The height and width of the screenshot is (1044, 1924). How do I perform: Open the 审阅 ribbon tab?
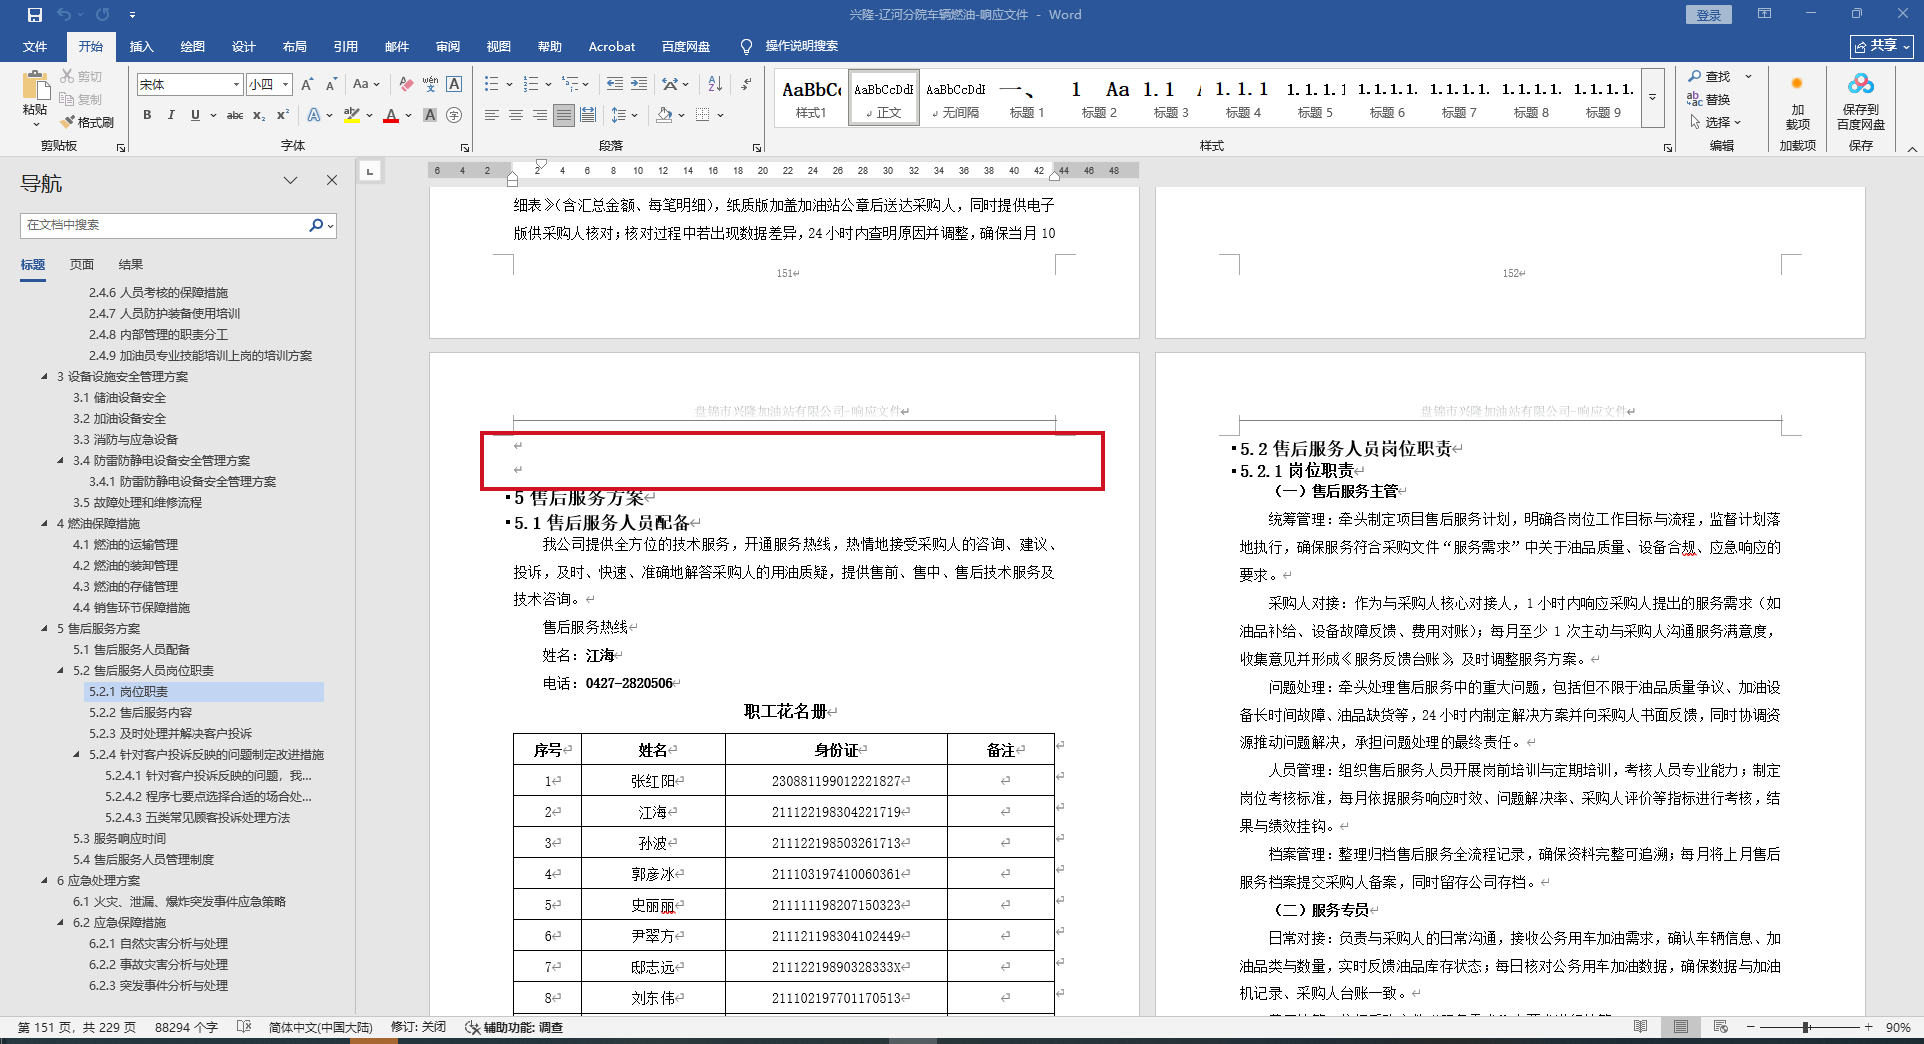(448, 46)
